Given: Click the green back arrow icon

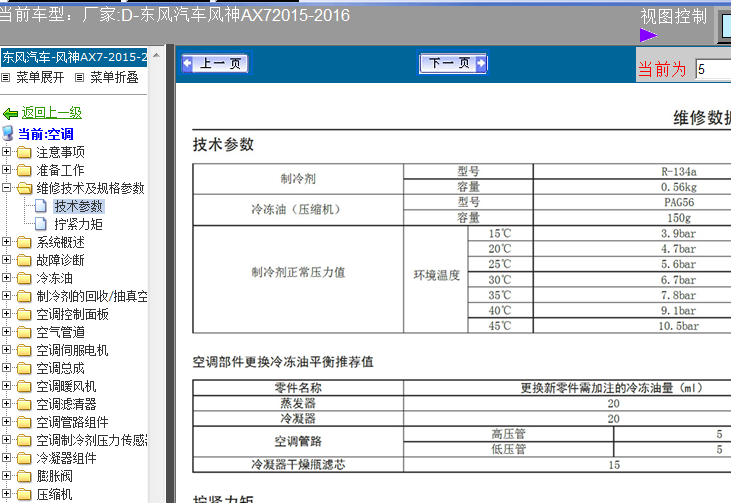Looking at the screenshot, I should (x=10, y=113).
